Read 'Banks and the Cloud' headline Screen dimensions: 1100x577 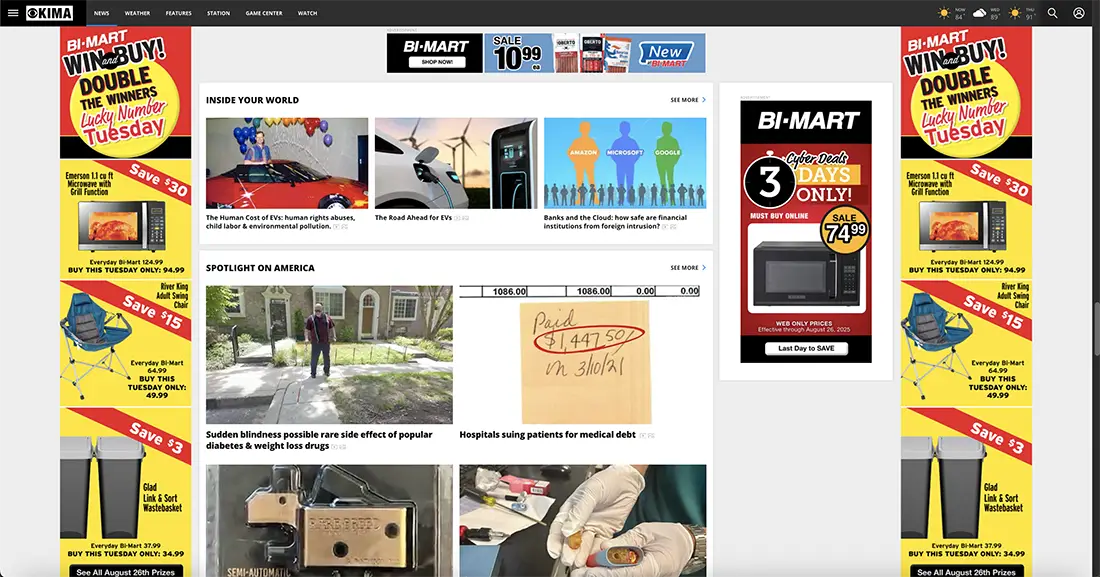(x=615, y=222)
